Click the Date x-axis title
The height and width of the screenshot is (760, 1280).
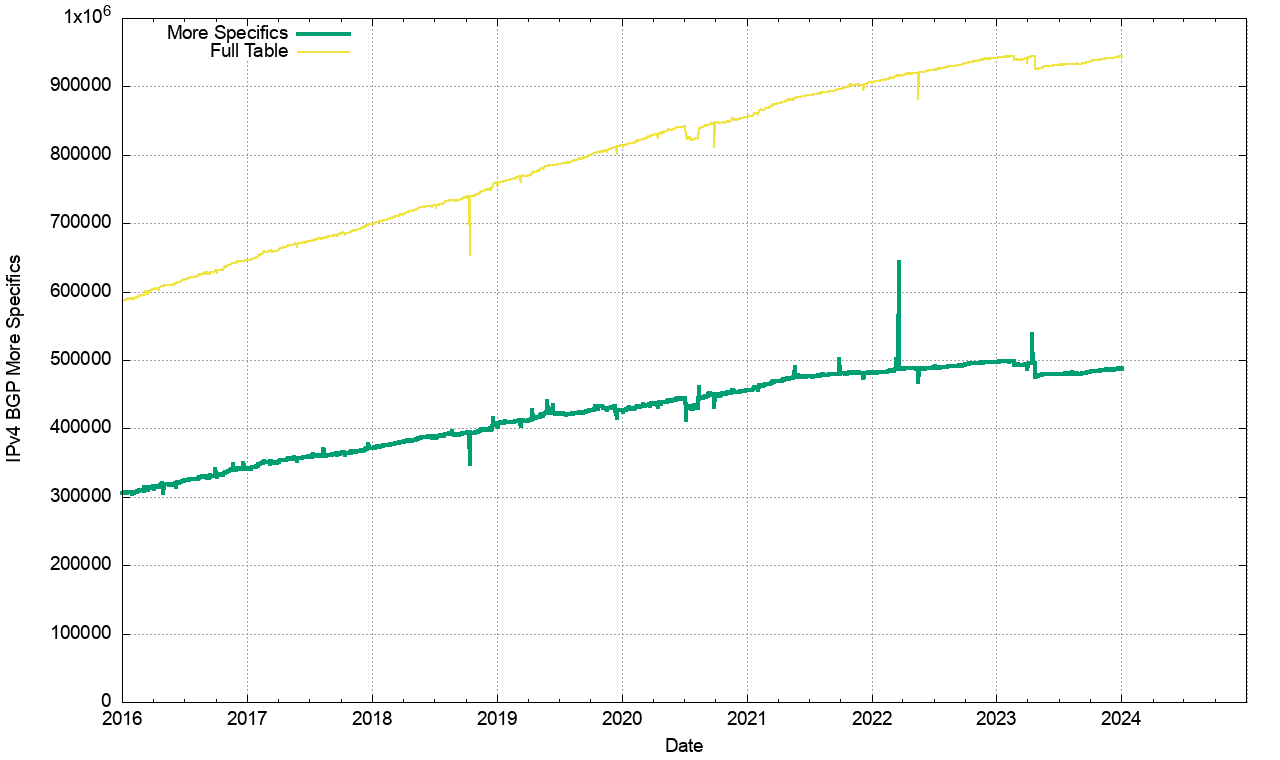683,746
